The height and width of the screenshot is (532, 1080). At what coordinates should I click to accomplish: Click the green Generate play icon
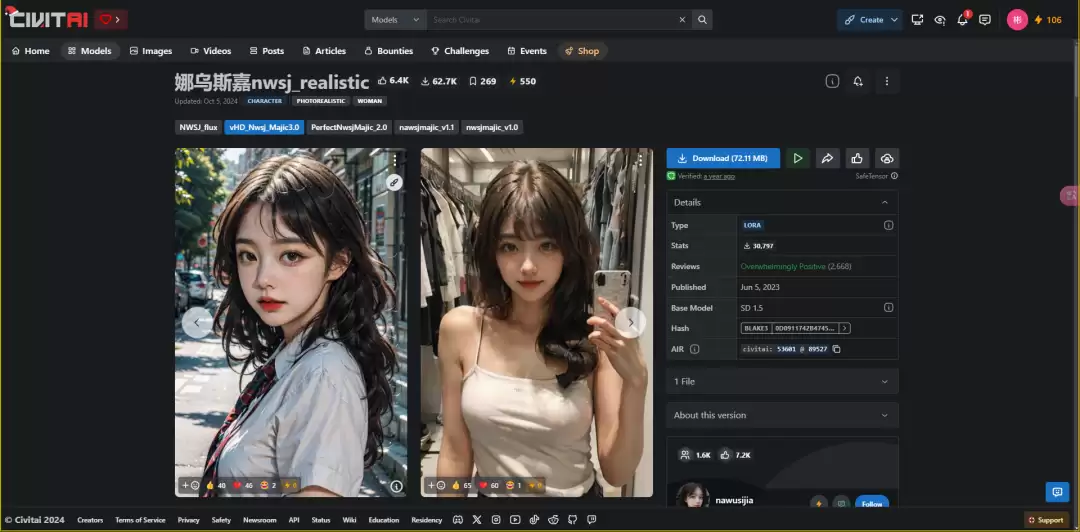pos(797,158)
